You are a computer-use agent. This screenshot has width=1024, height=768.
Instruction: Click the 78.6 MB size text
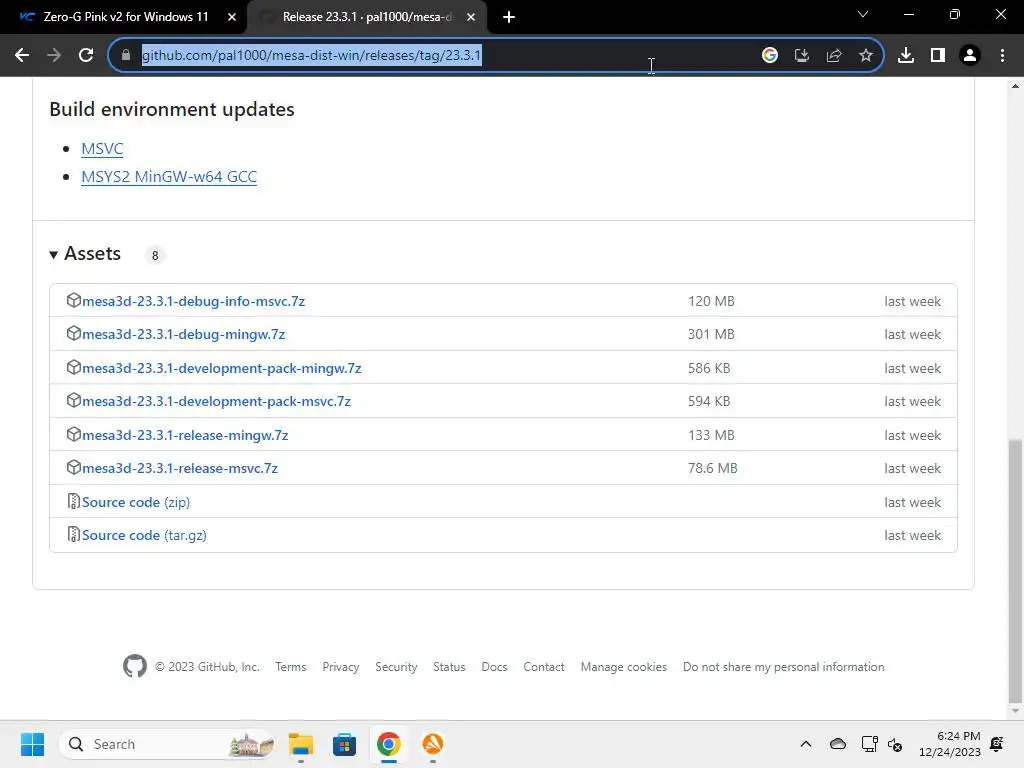pos(712,468)
